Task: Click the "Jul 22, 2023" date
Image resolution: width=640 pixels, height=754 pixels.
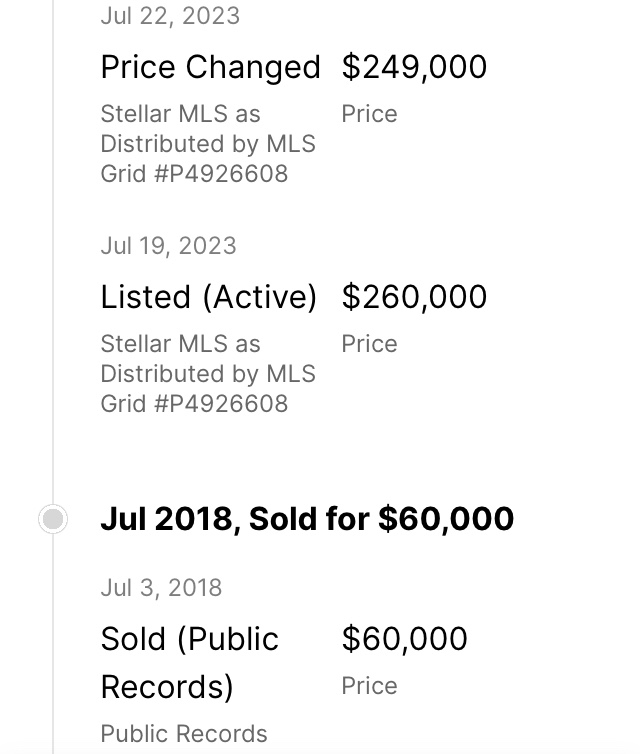Action: 170,16
